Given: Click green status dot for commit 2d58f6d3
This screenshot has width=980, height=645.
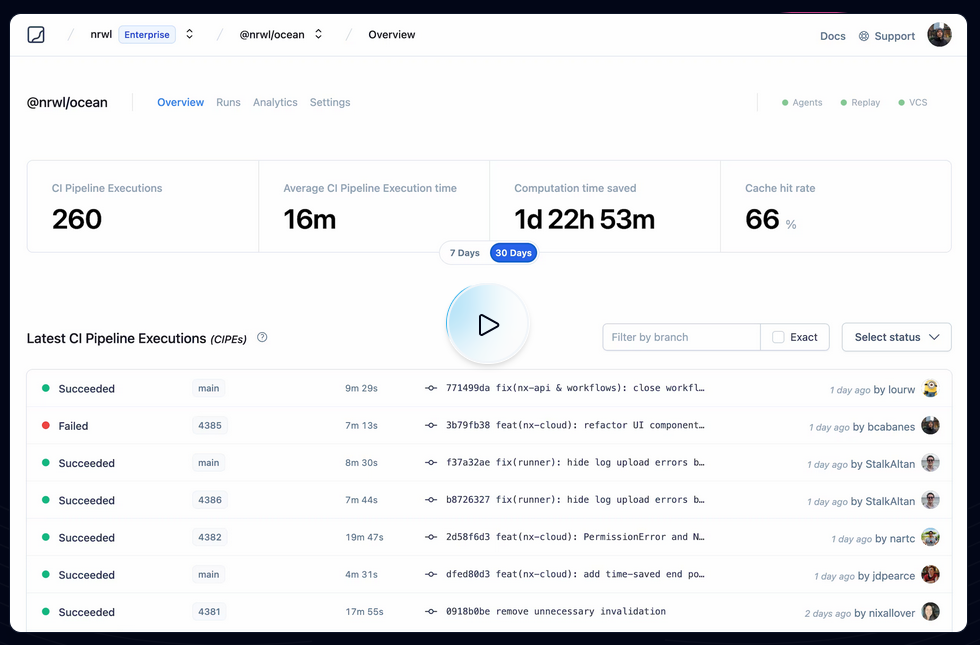Looking at the screenshot, I should 46,537.
